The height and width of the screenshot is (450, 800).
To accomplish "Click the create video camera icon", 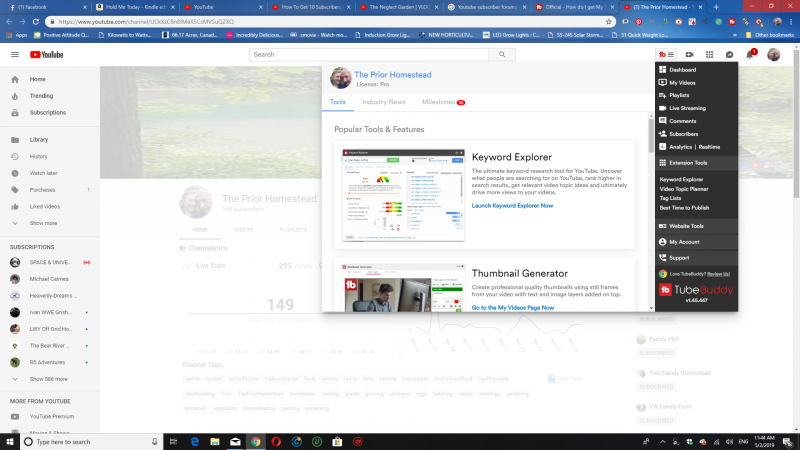I will 687,54.
